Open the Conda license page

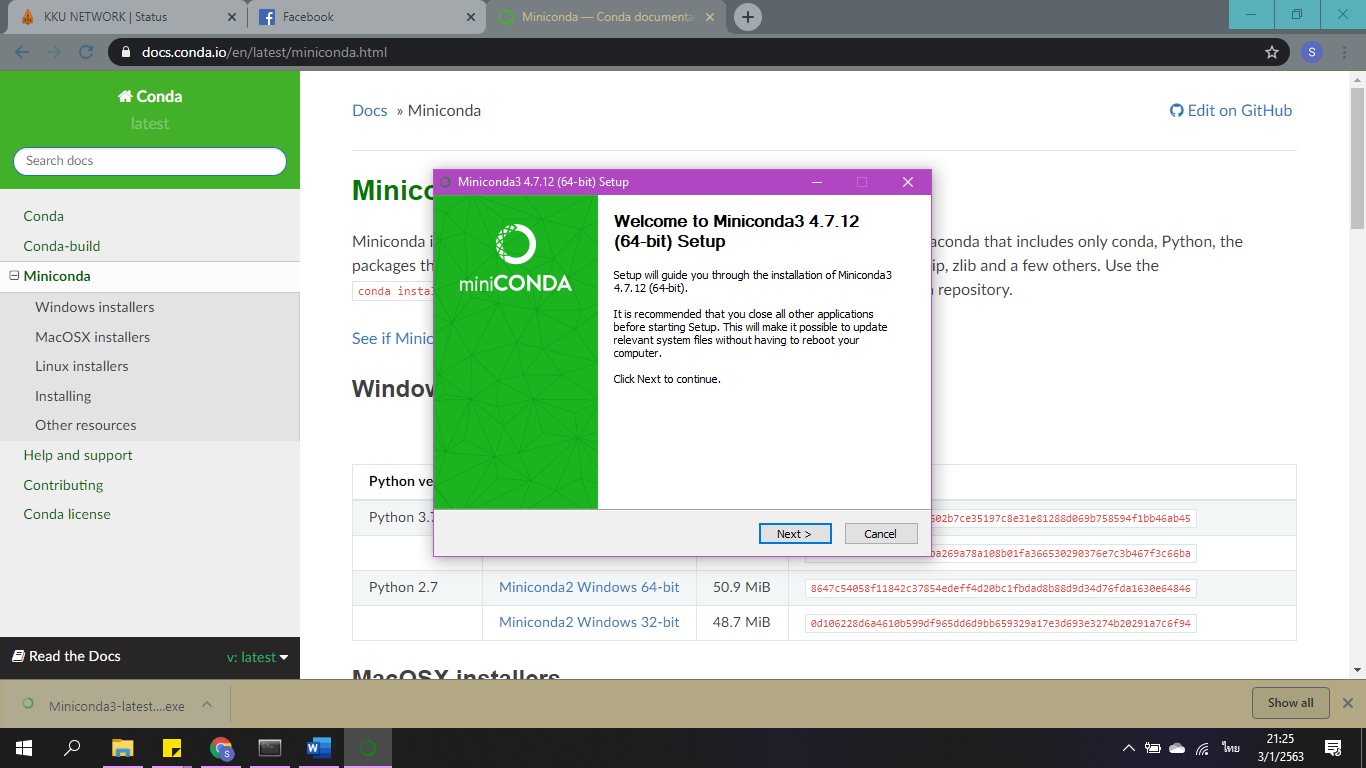coord(67,514)
